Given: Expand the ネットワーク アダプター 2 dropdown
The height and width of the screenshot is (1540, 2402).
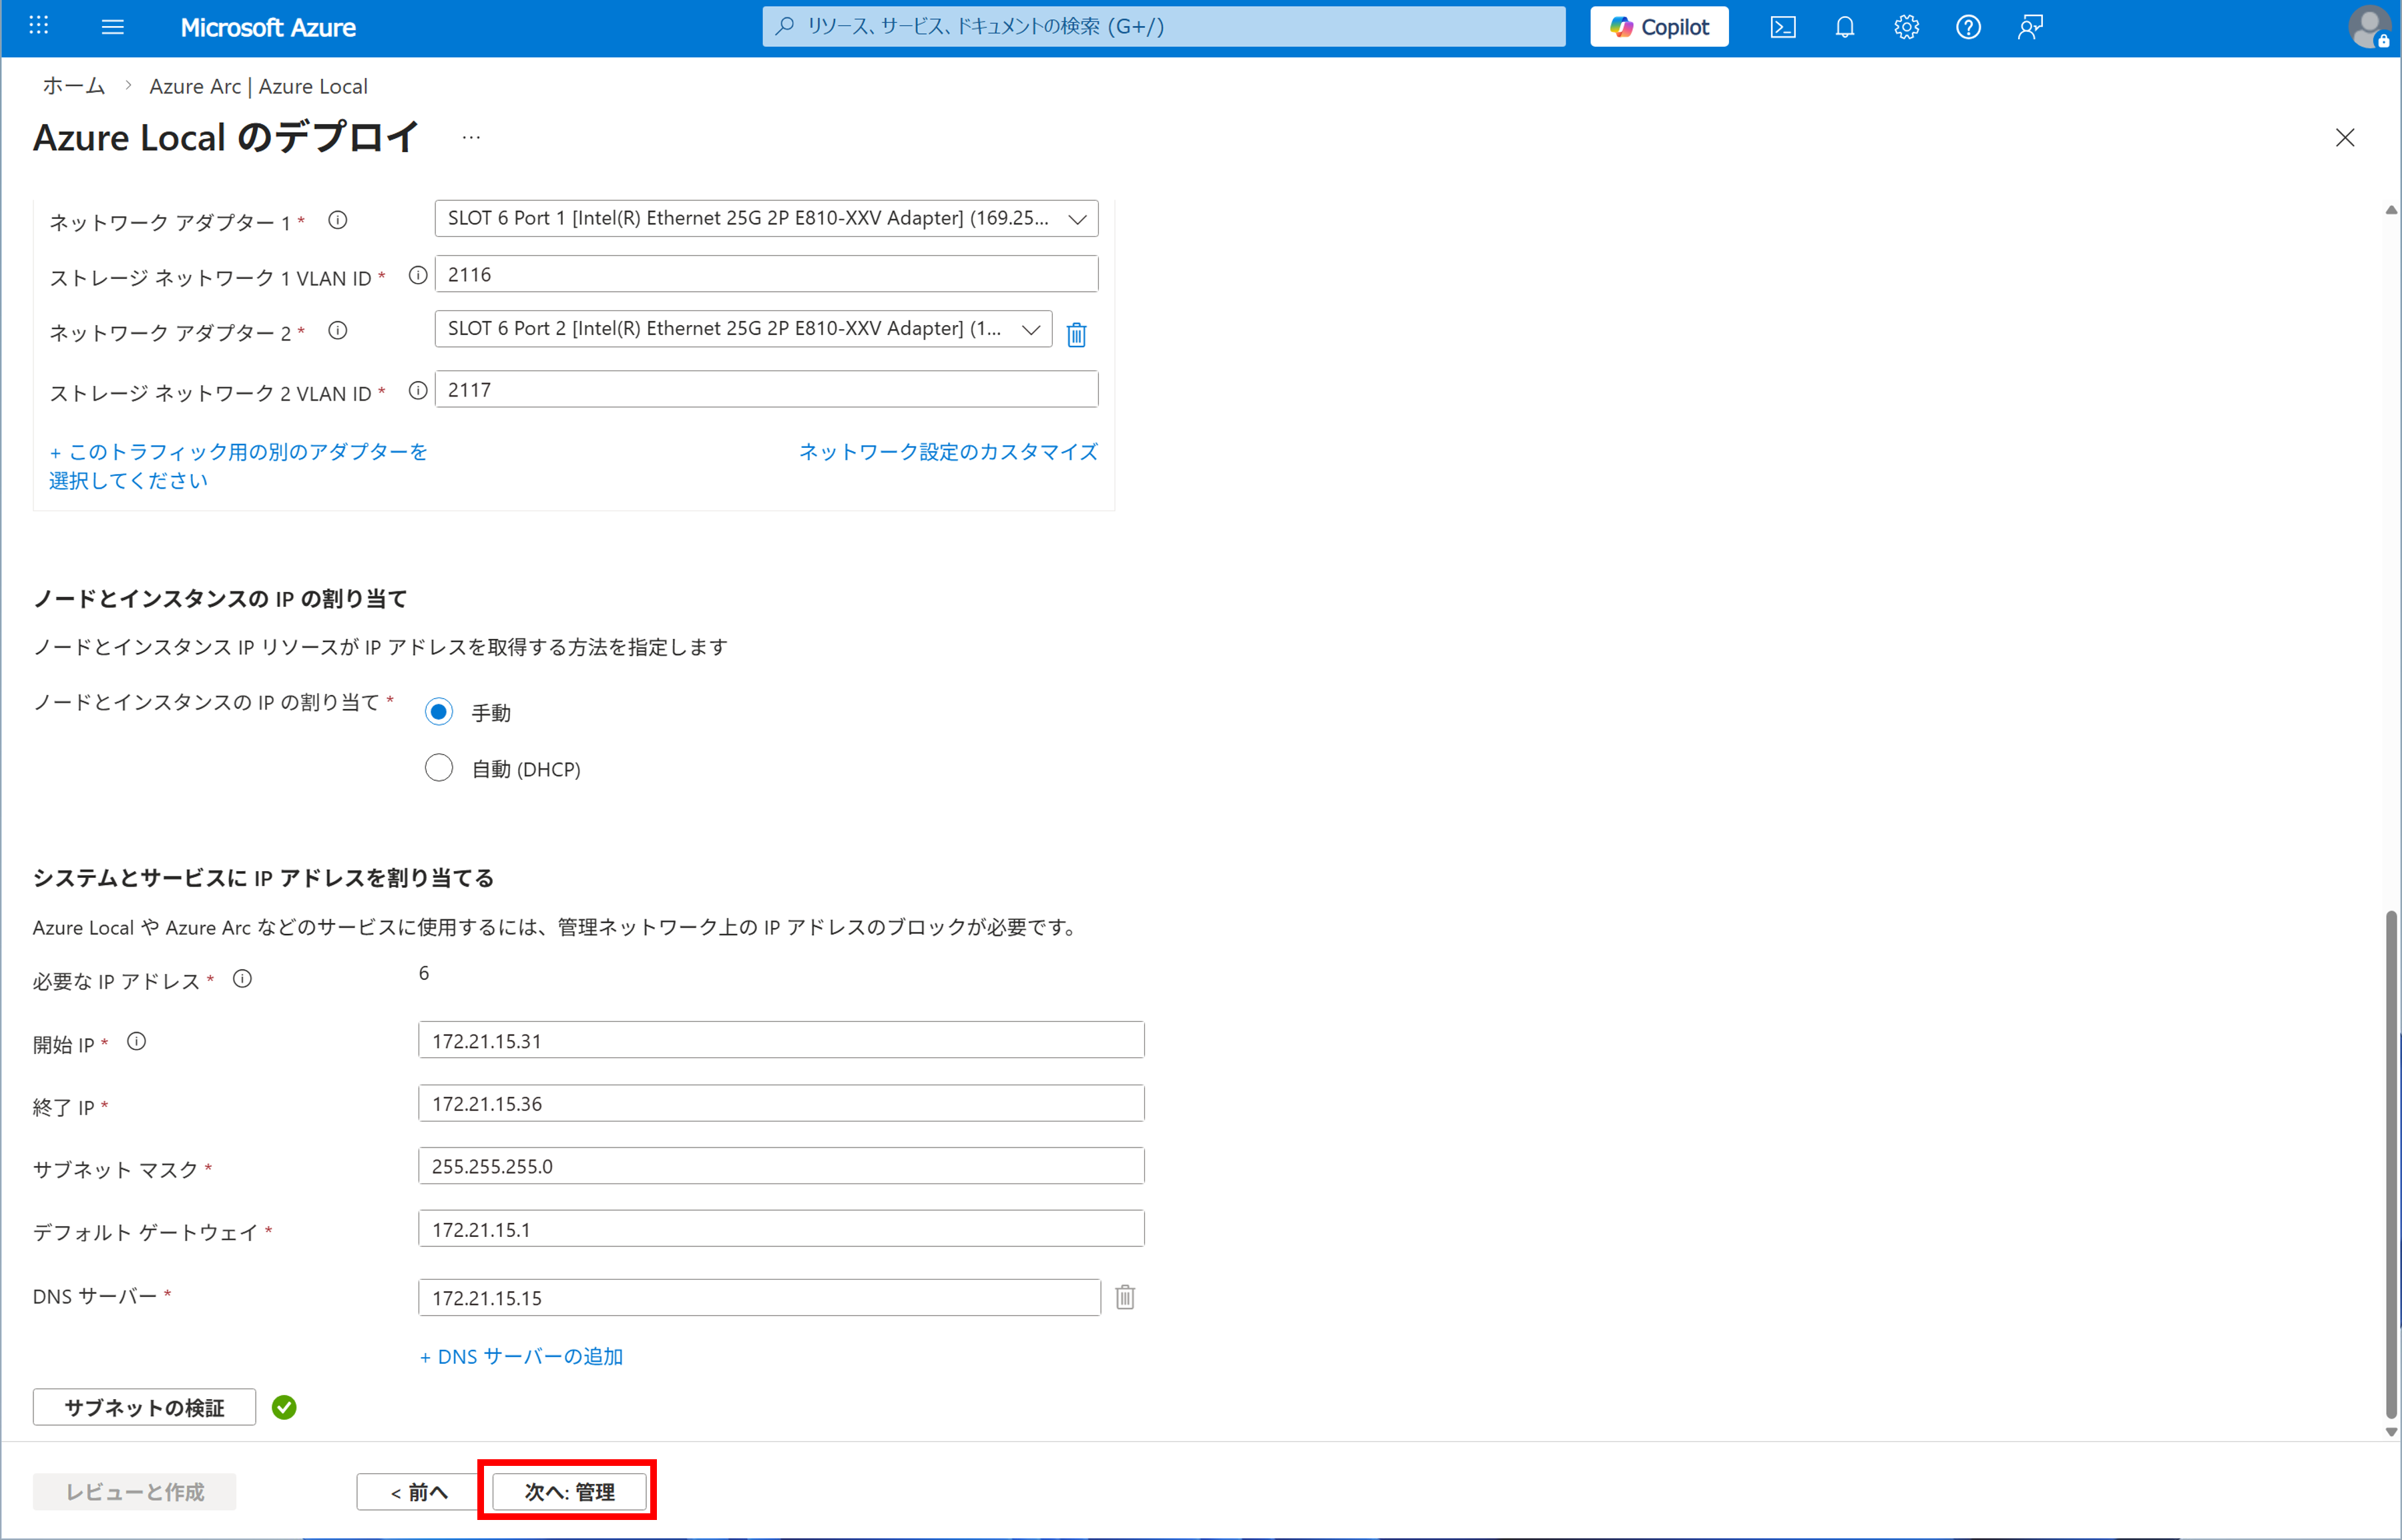Looking at the screenshot, I should (743, 329).
